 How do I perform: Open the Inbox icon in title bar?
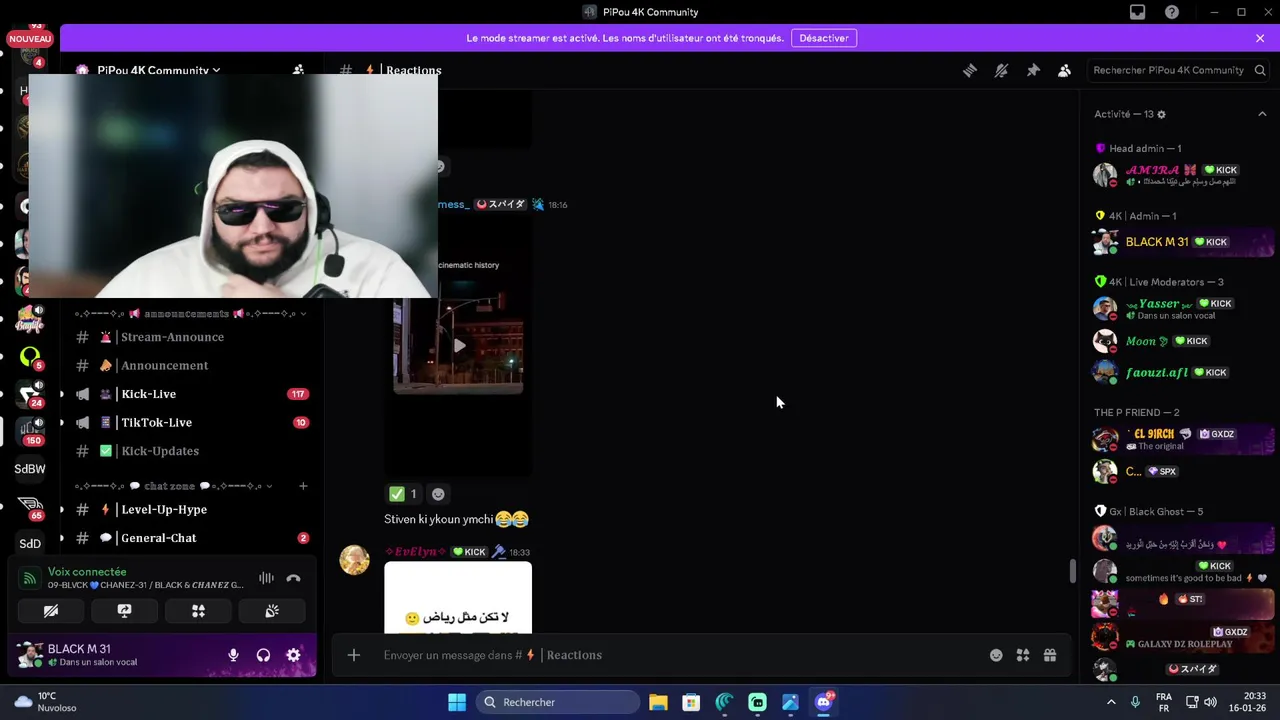(1137, 12)
